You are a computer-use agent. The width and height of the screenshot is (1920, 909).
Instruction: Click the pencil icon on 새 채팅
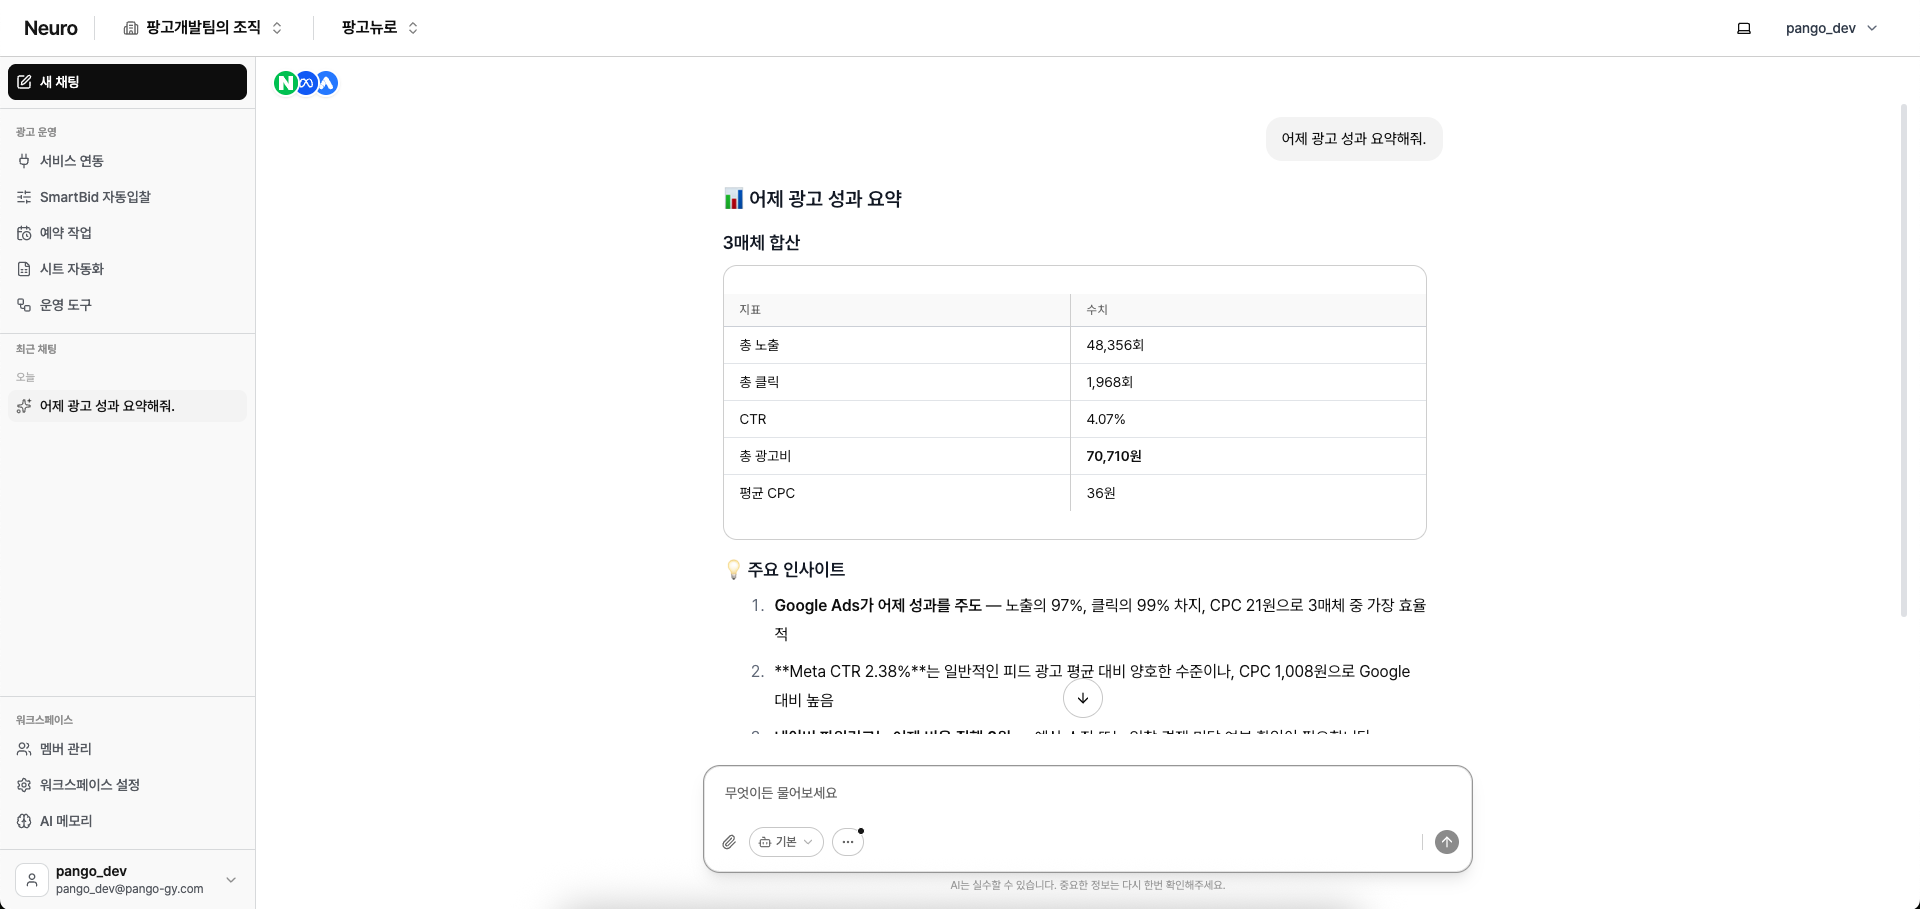coord(24,82)
